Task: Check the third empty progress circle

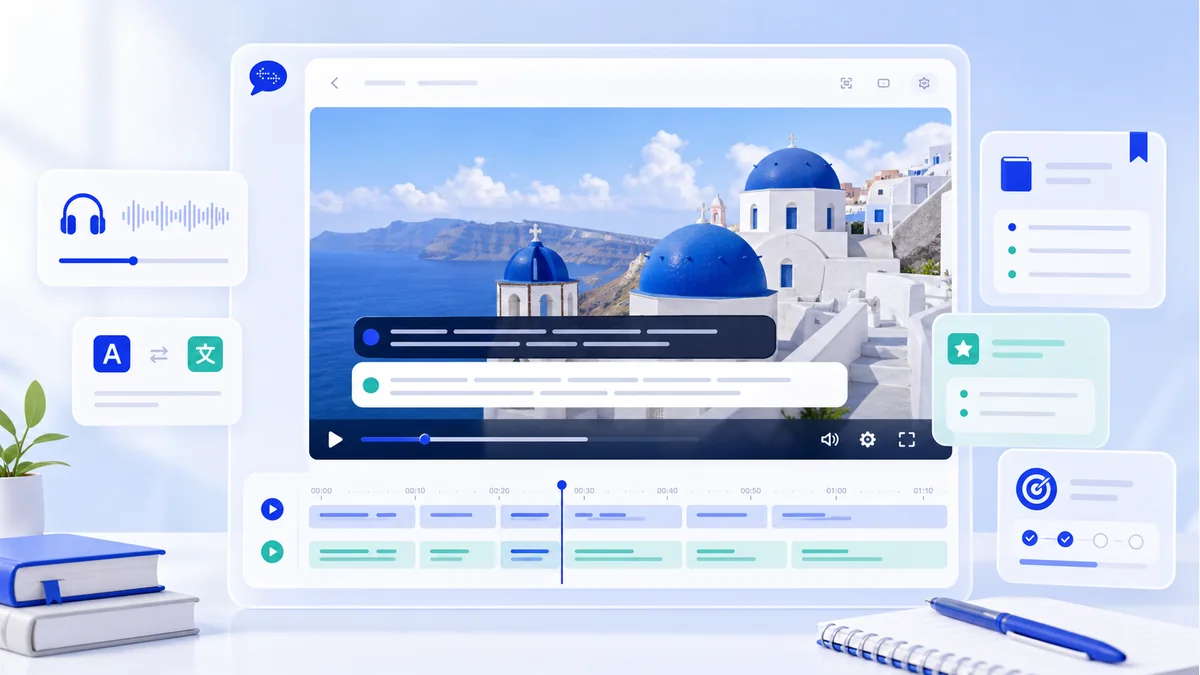Action: pyautogui.click(x=1100, y=540)
